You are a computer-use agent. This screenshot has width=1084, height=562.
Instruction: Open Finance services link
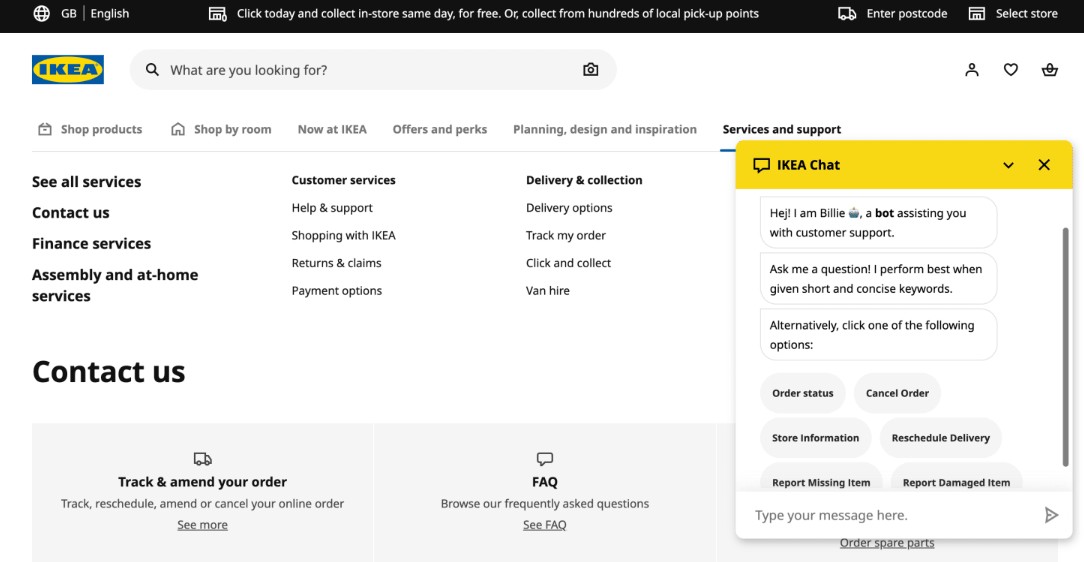[91, 243]
